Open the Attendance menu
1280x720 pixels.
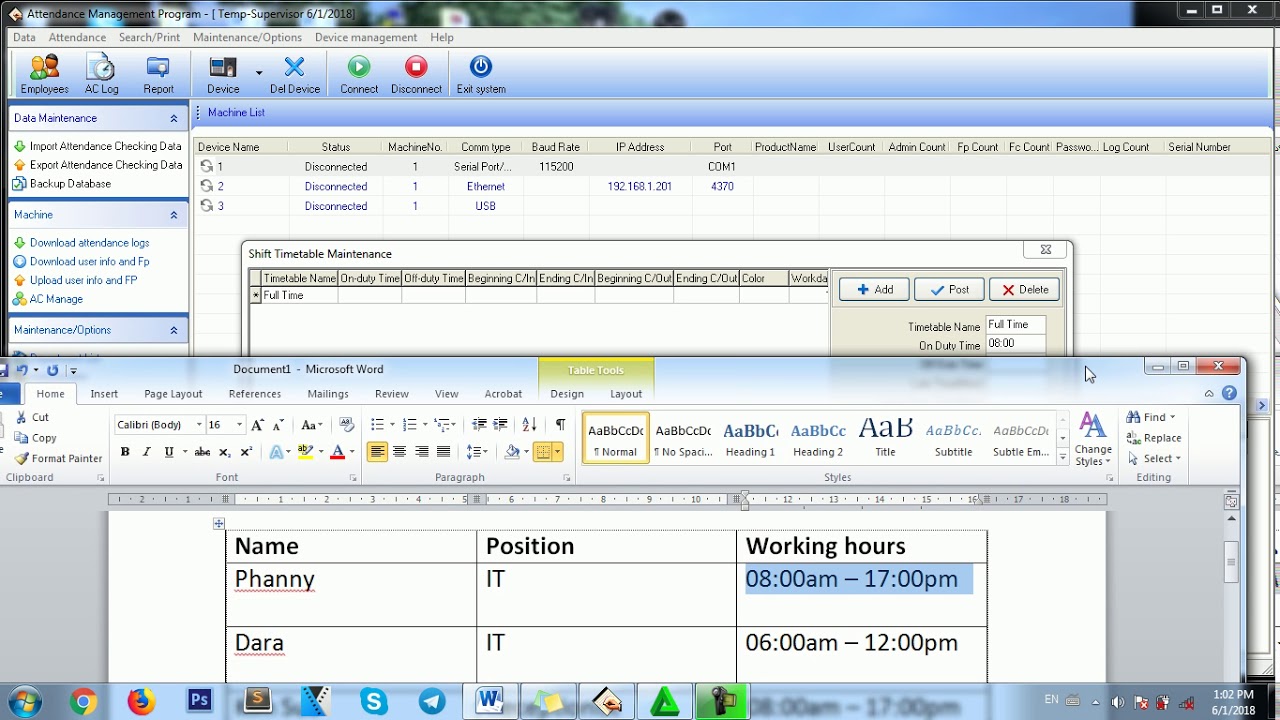[x=77, y=37]
